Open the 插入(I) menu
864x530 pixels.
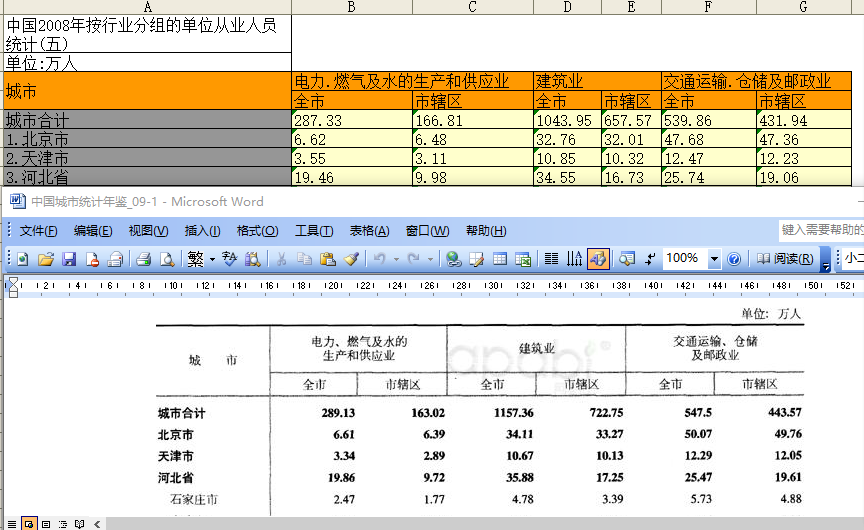tap(202, 231)
